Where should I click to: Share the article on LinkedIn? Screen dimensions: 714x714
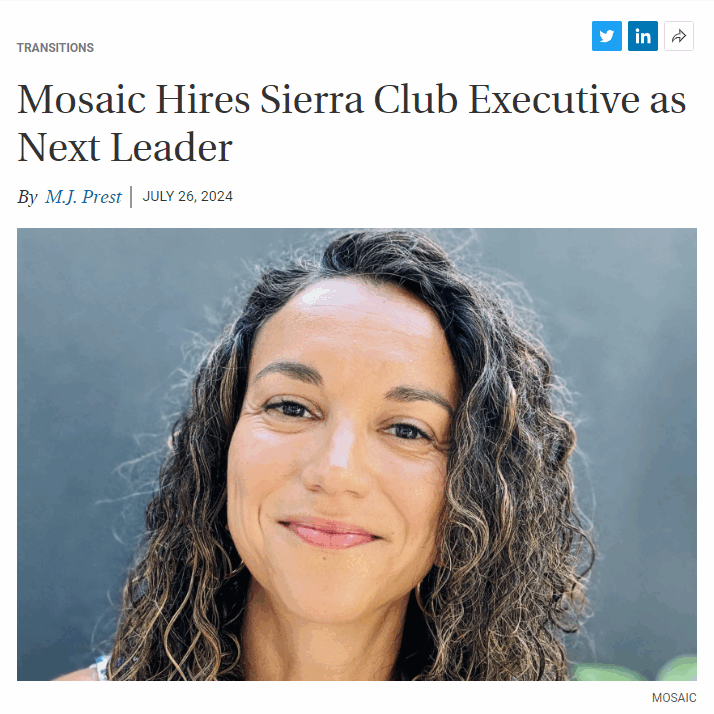[x=643, y=36]
